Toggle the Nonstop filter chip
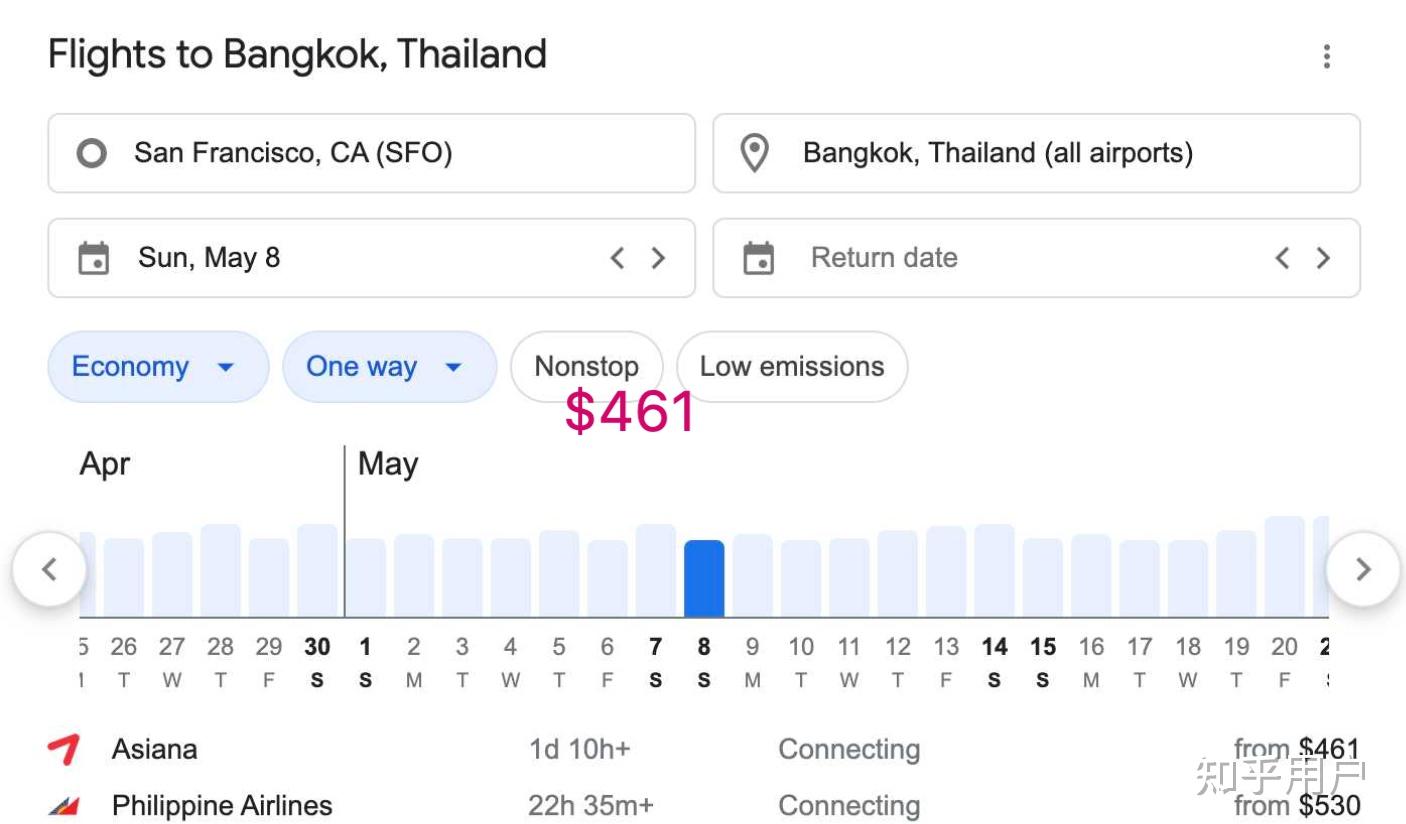Viewport: 1406px width, 824px height. pos(587,366)
